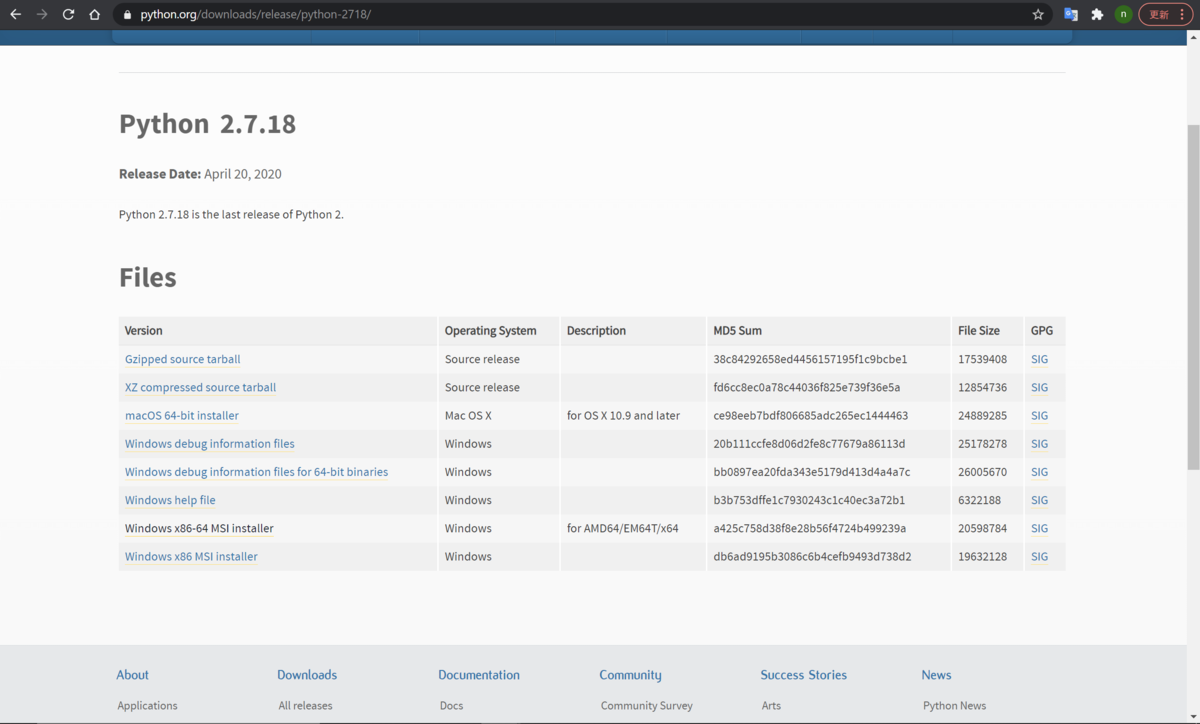1200x724 pixels.
Task: Open the Applications footer link
Action: tap(147, 705)
